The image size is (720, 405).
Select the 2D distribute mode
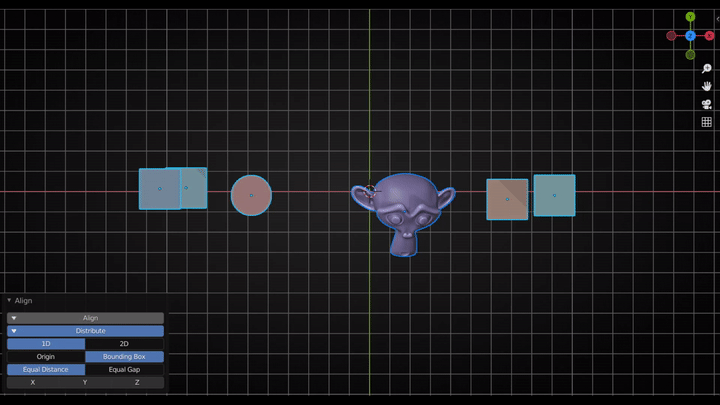[124, 344]
